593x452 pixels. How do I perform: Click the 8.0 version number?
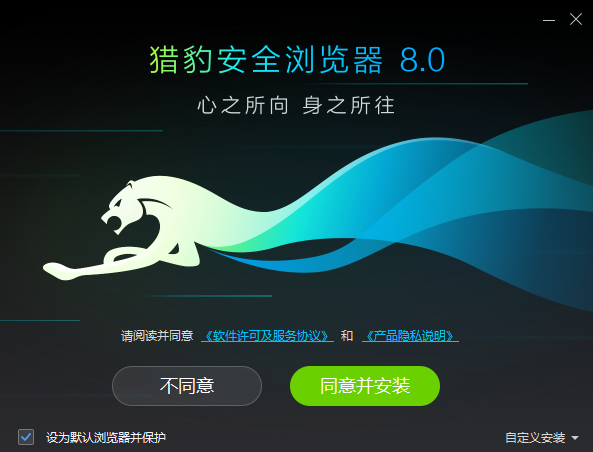422,60
